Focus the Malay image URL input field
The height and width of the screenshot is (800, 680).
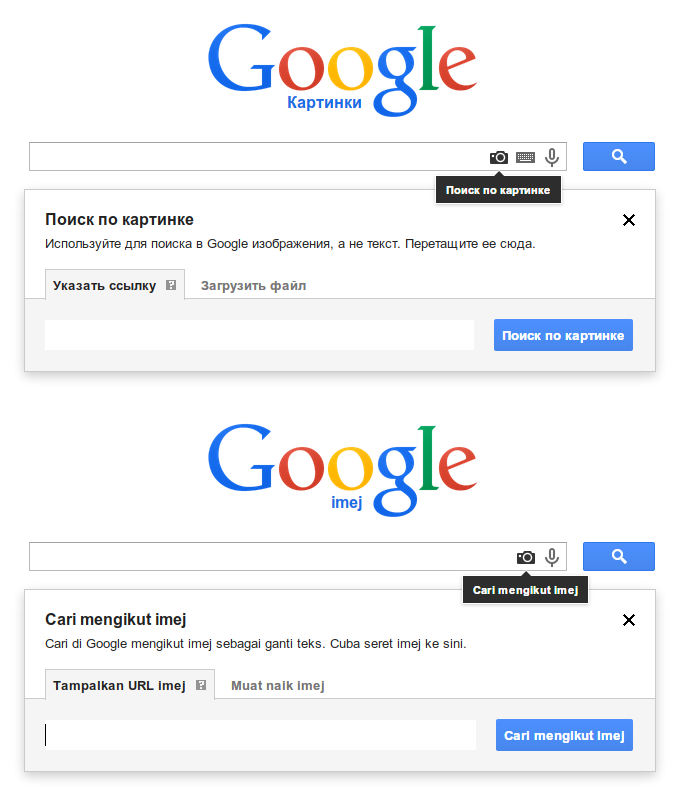pos(260,735)
